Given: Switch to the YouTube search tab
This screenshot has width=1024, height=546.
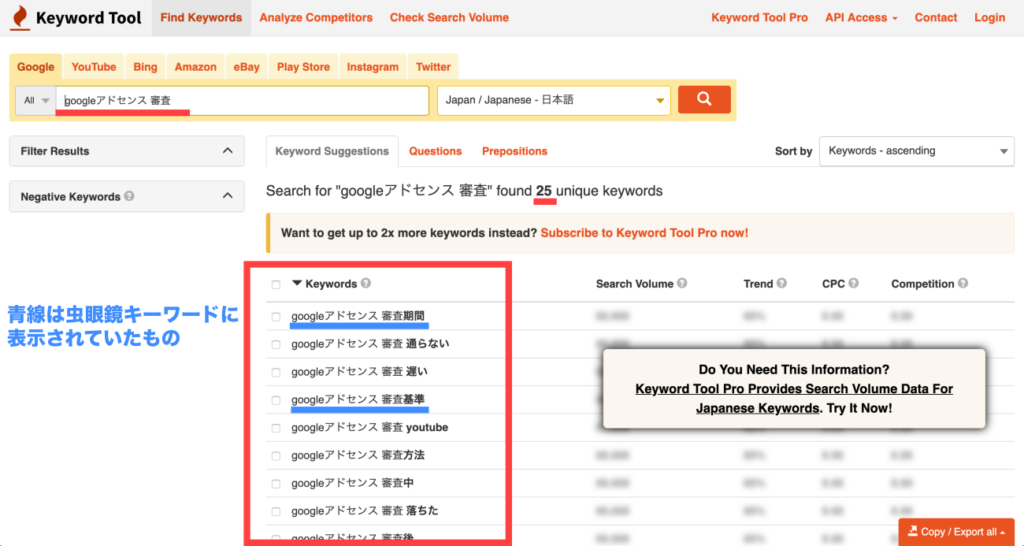Looking at the screenshot, I should (93, 67).
